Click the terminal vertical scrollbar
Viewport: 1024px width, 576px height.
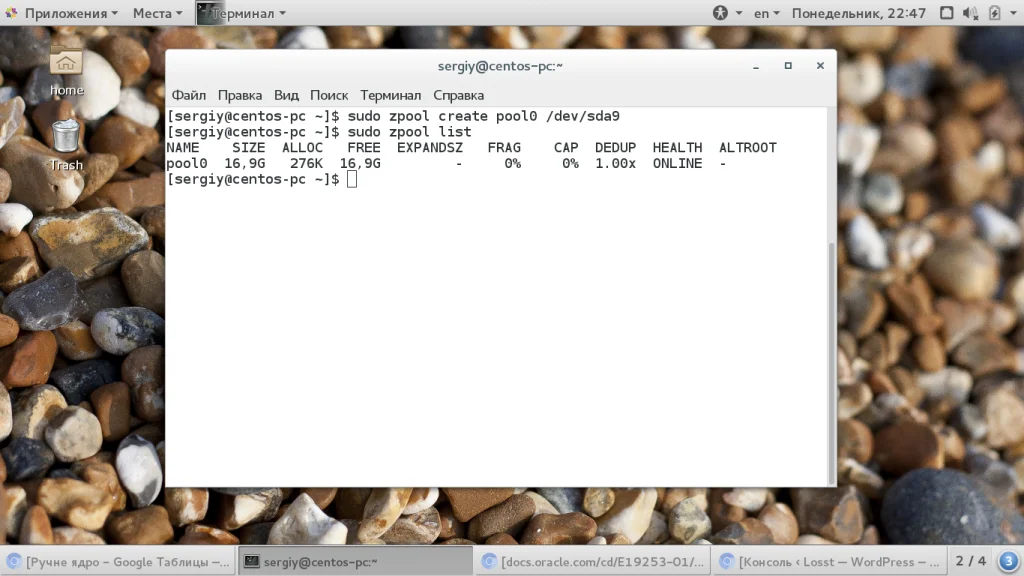(831, 362)
